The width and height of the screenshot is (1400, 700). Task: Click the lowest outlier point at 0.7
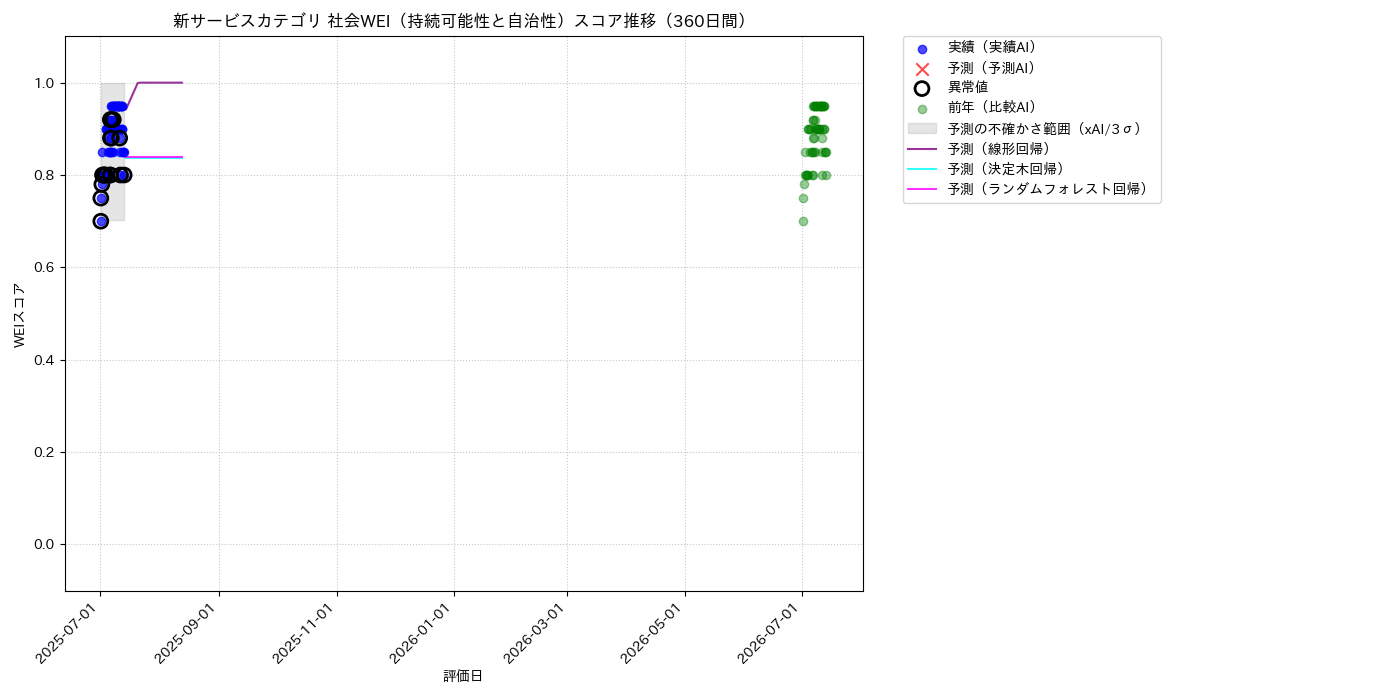pyautogui.click(x=101, y=221)
